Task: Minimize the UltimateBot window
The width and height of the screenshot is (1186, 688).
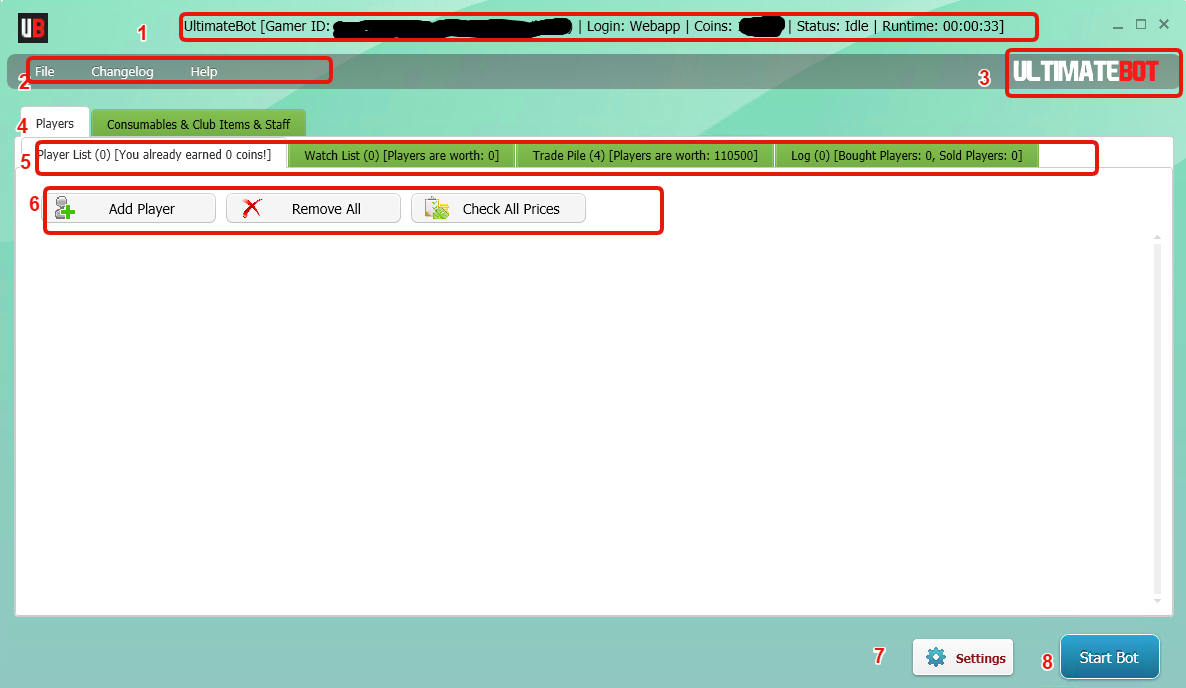Action: pos(1118,26)
